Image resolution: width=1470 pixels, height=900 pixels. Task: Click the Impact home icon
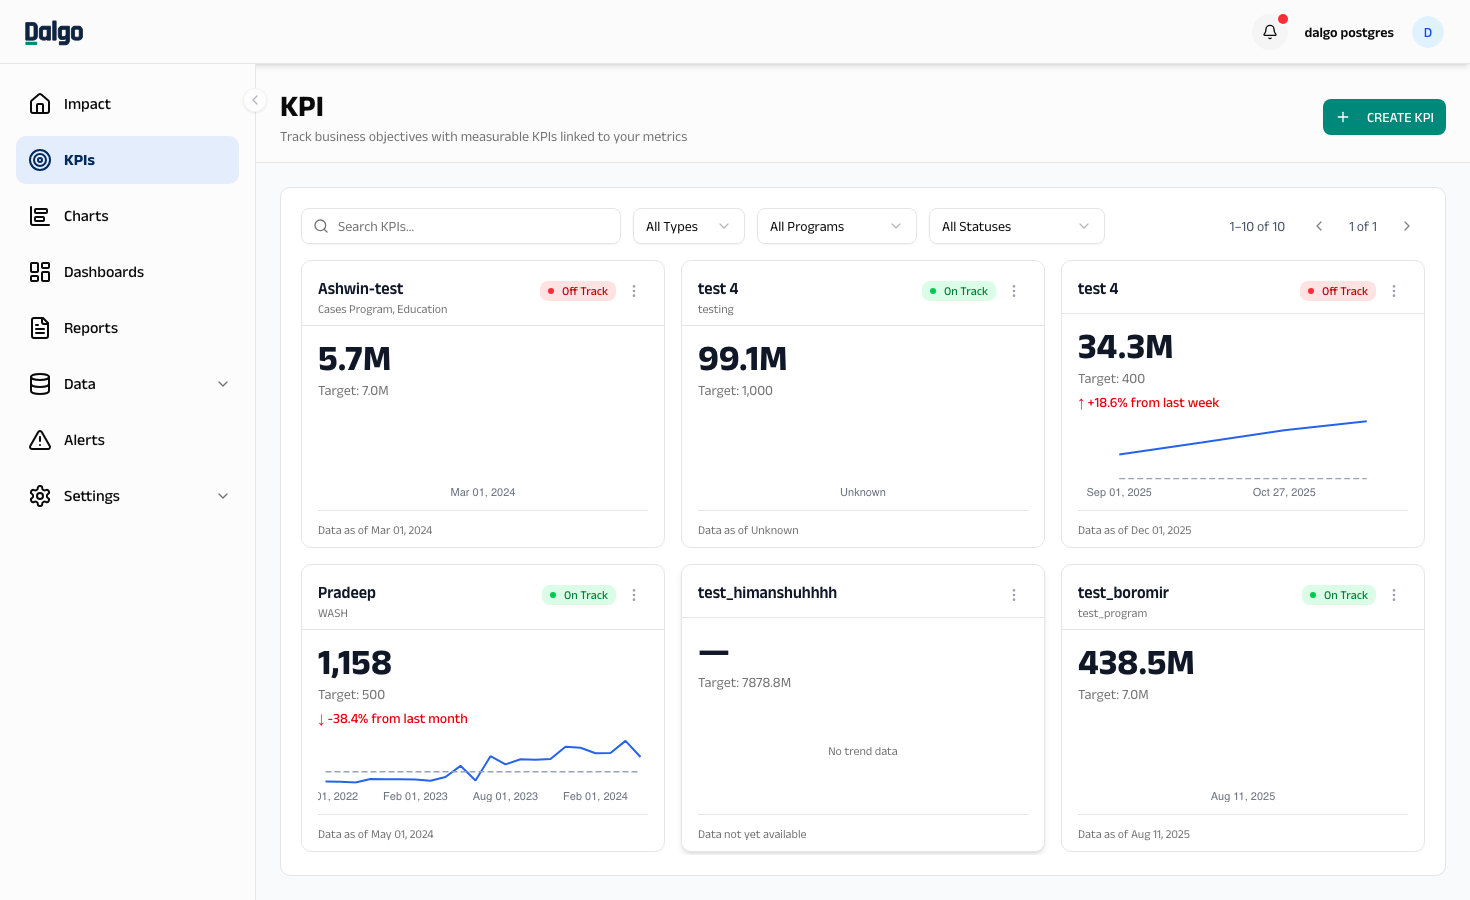click(x=40, y=104)
